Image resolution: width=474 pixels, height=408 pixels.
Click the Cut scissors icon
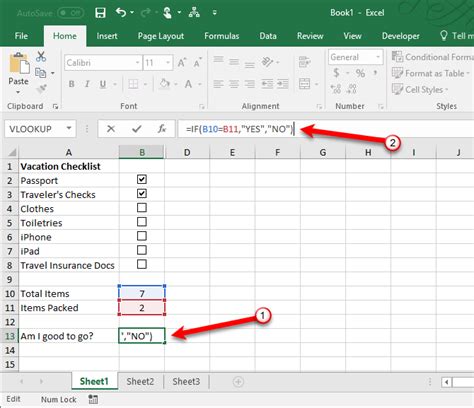point(41,57)
